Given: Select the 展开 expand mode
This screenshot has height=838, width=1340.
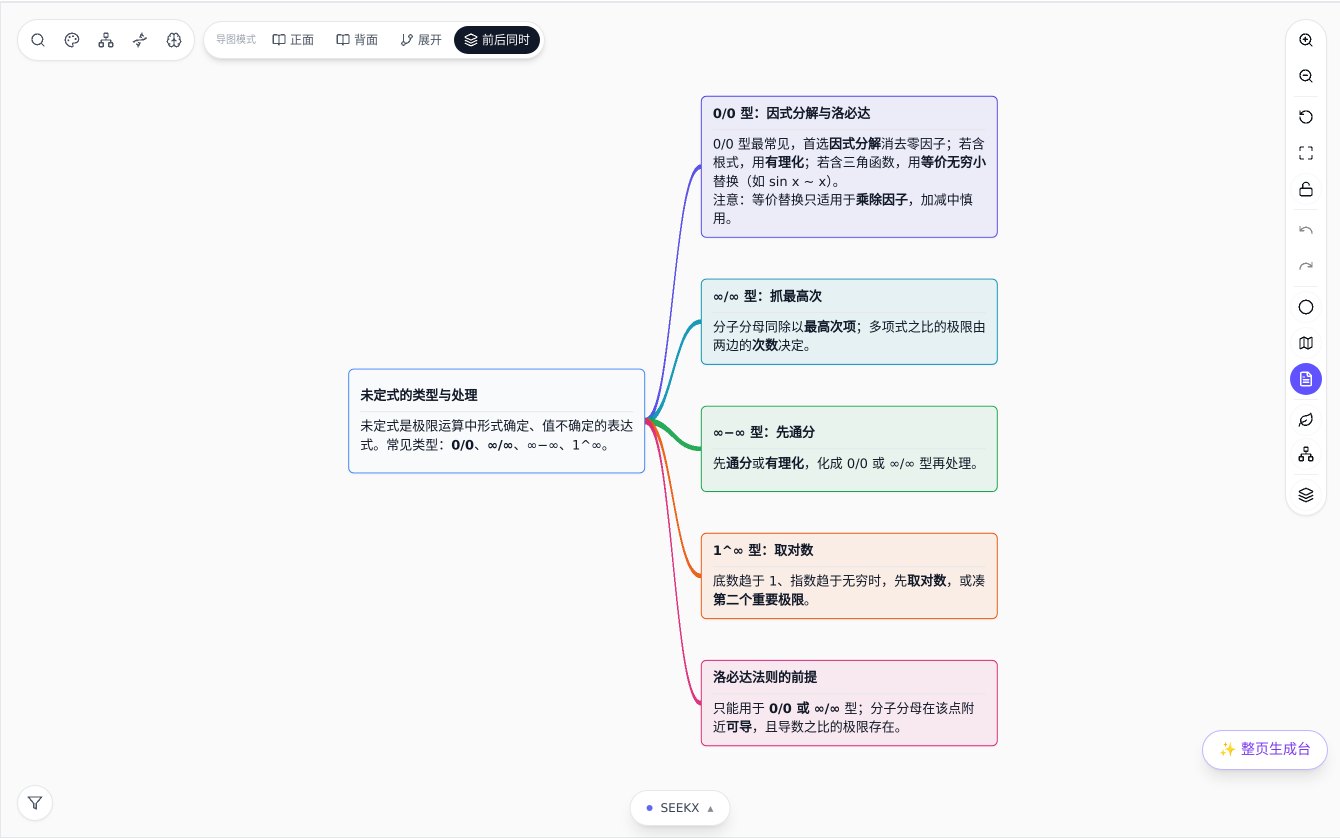Looking at the screenshot, I should (x=421, y=40).
